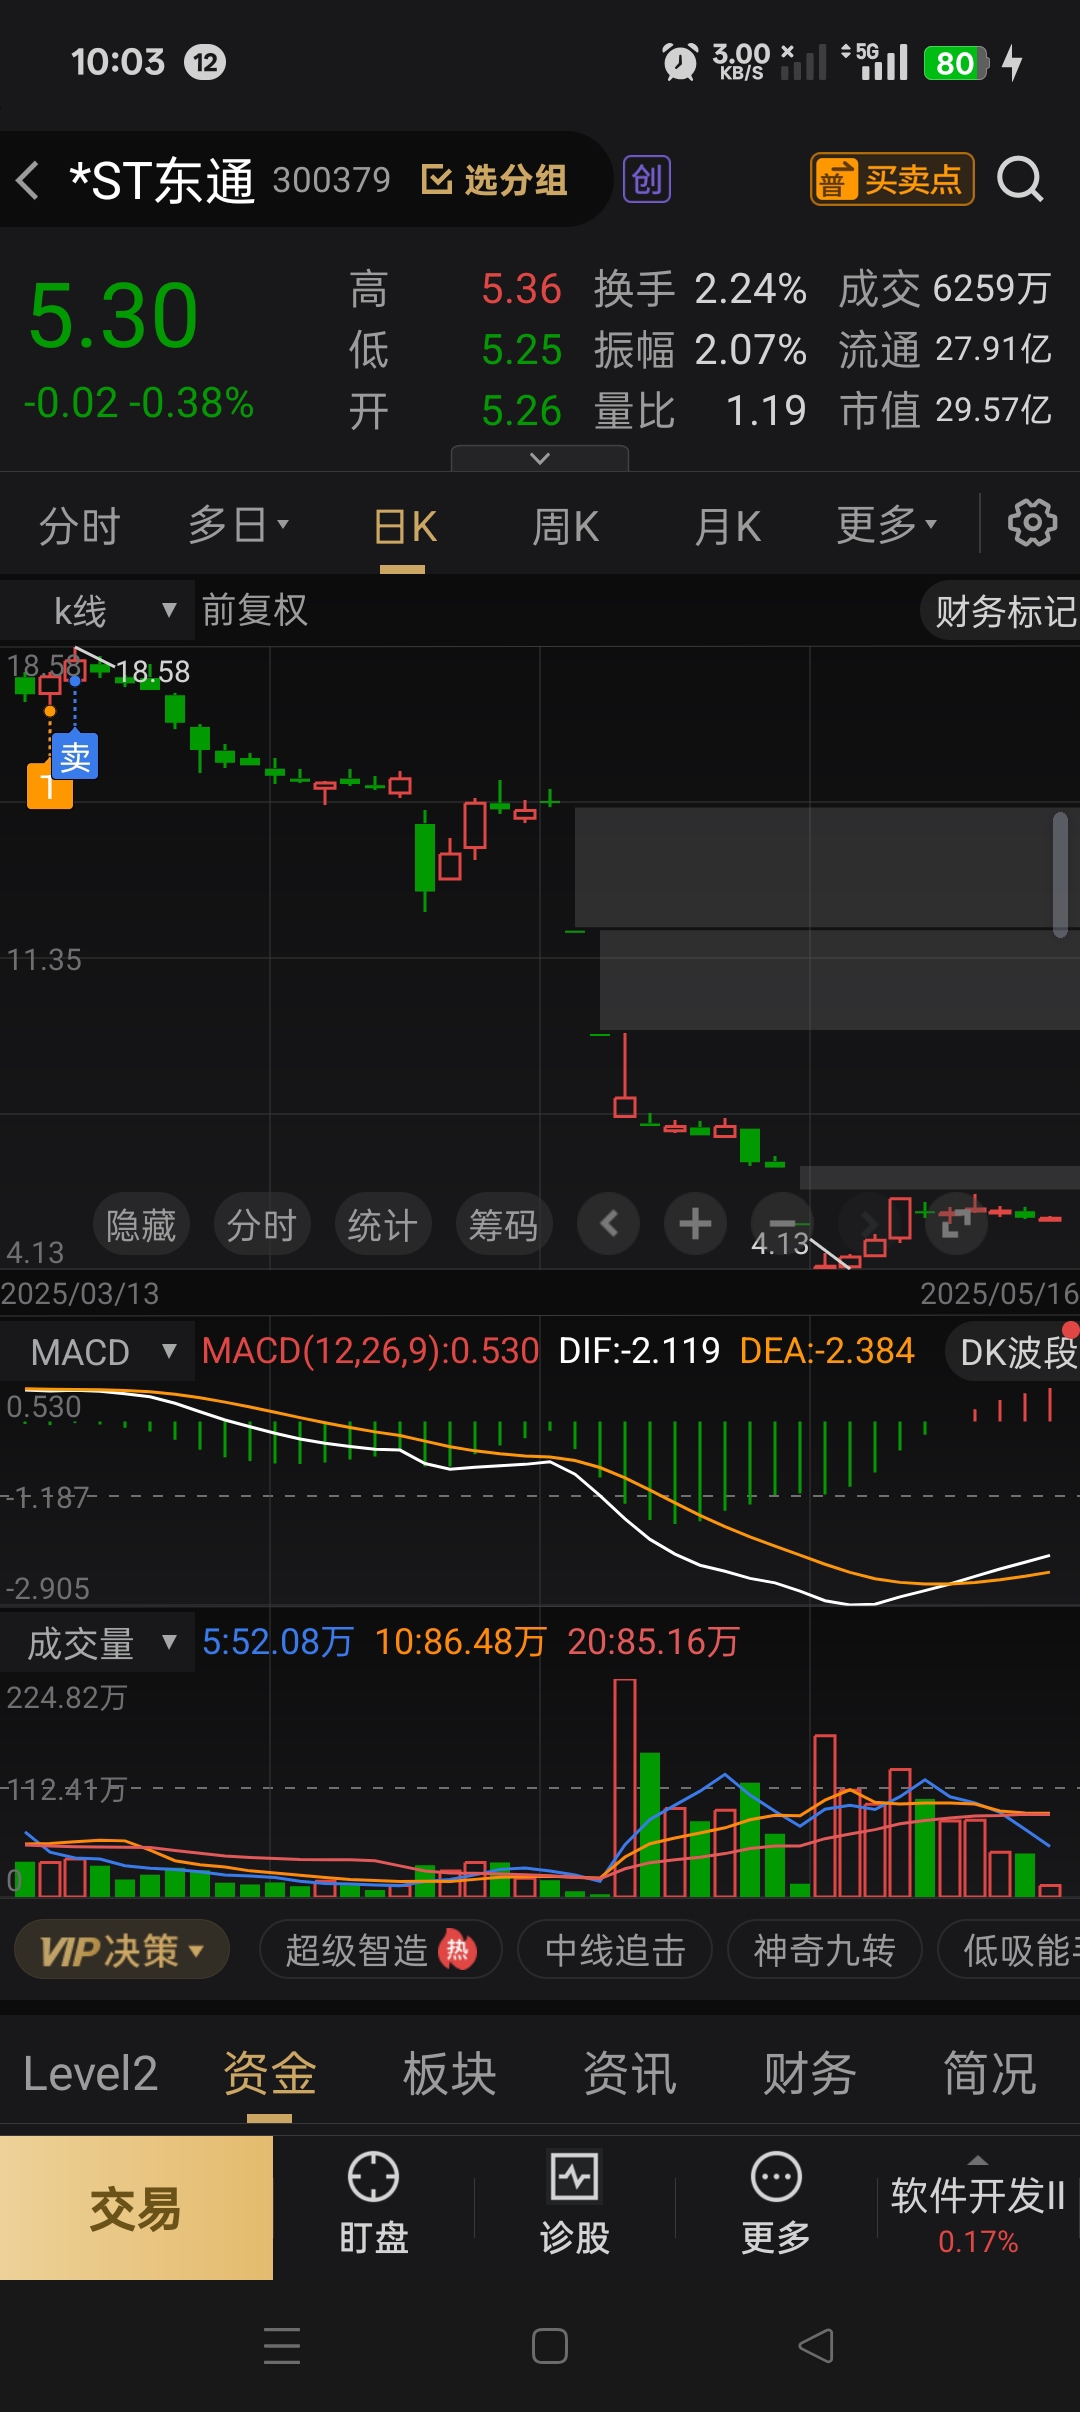Tap the 5:52.08万 volume average
This screenshot has height=2412, width=1080.
[x=278, y=1642]
